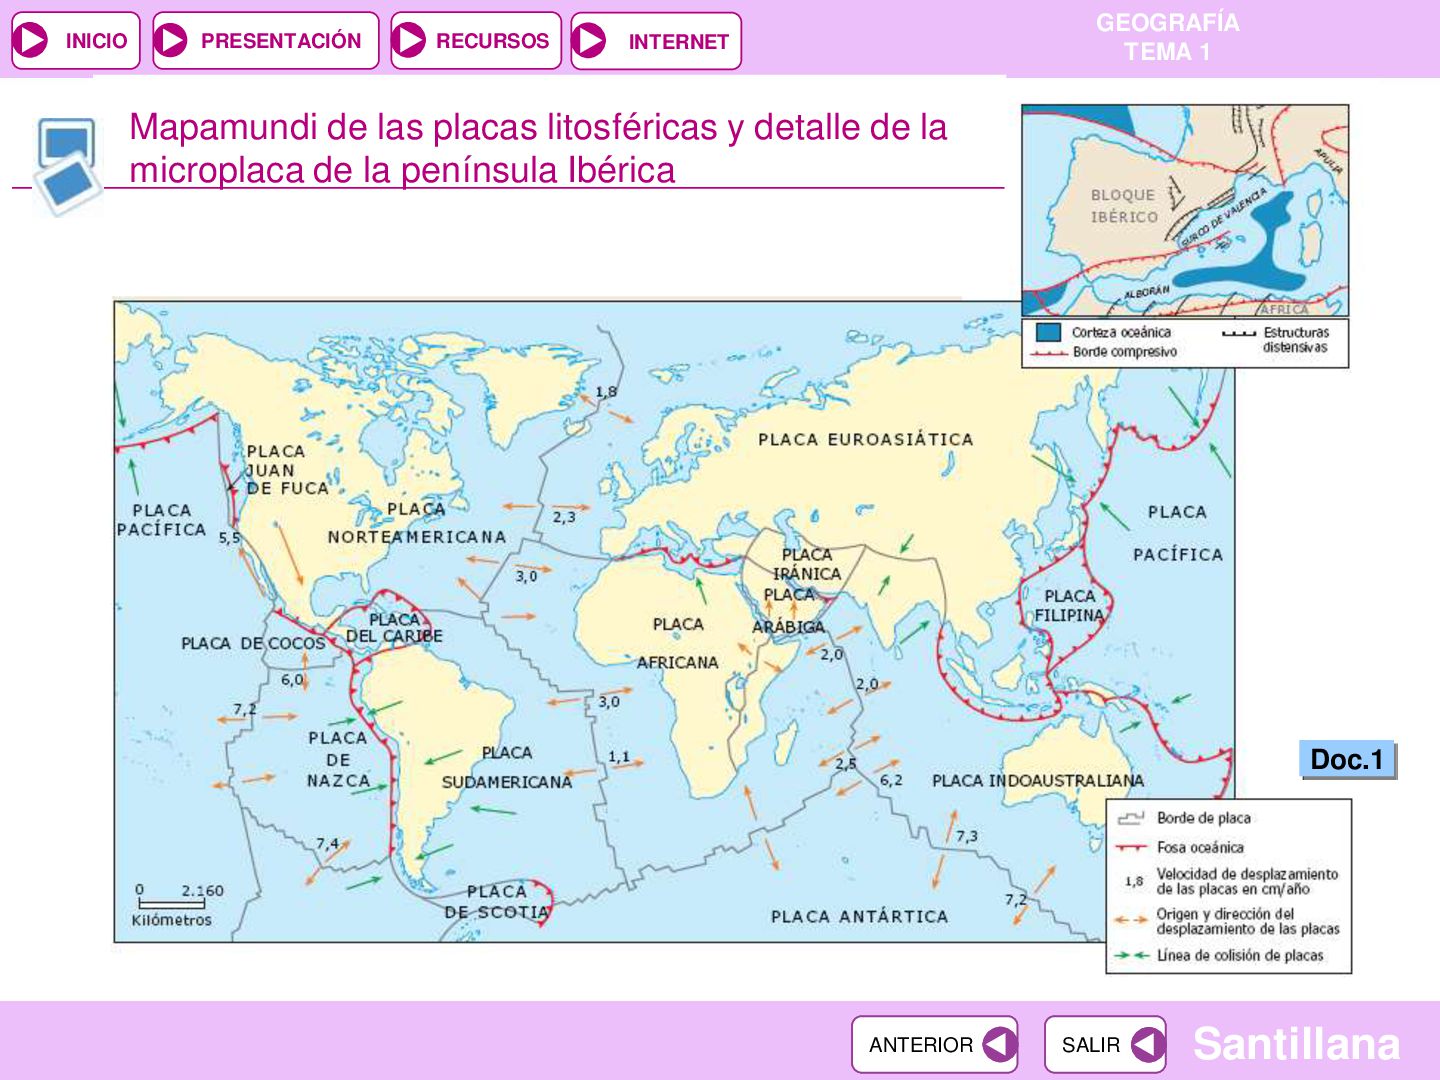The image size is (1440, 1080).
Task: Click the Borde de placa legend symbol
Action: [x=1131, y=818]
